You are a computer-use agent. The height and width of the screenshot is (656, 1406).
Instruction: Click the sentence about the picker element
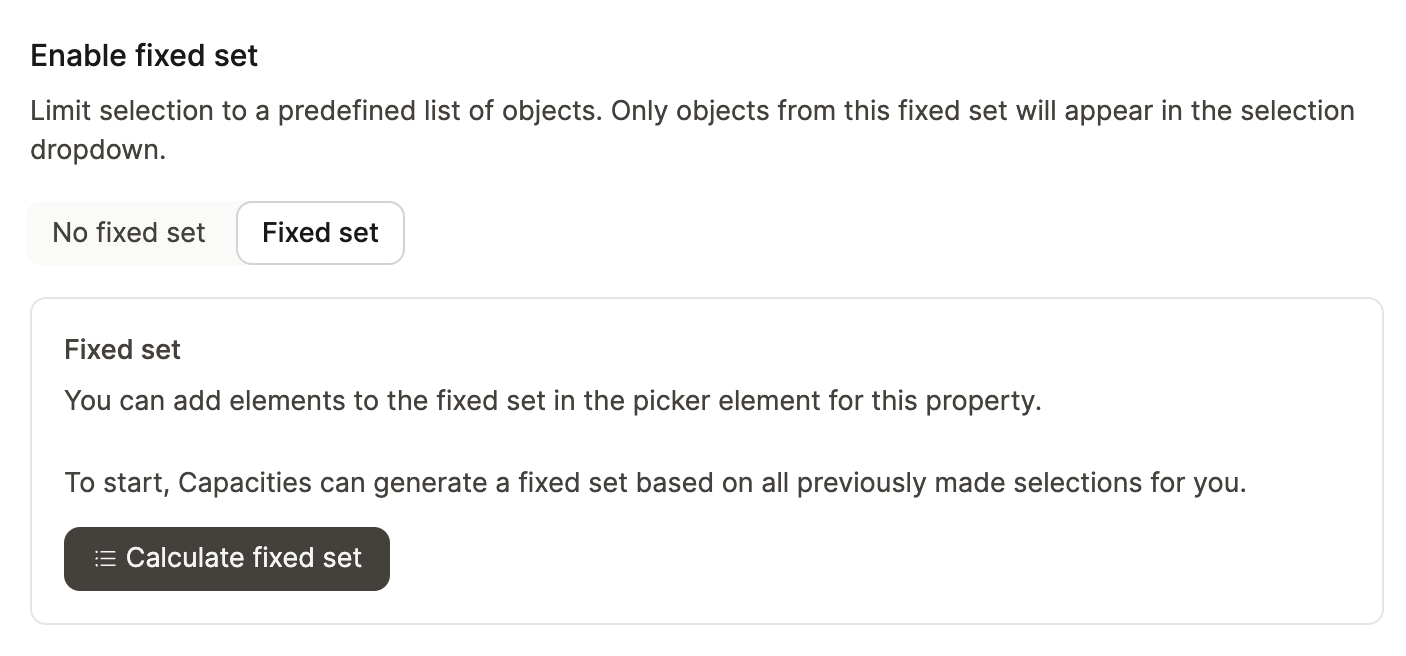[x=553, y=400]
